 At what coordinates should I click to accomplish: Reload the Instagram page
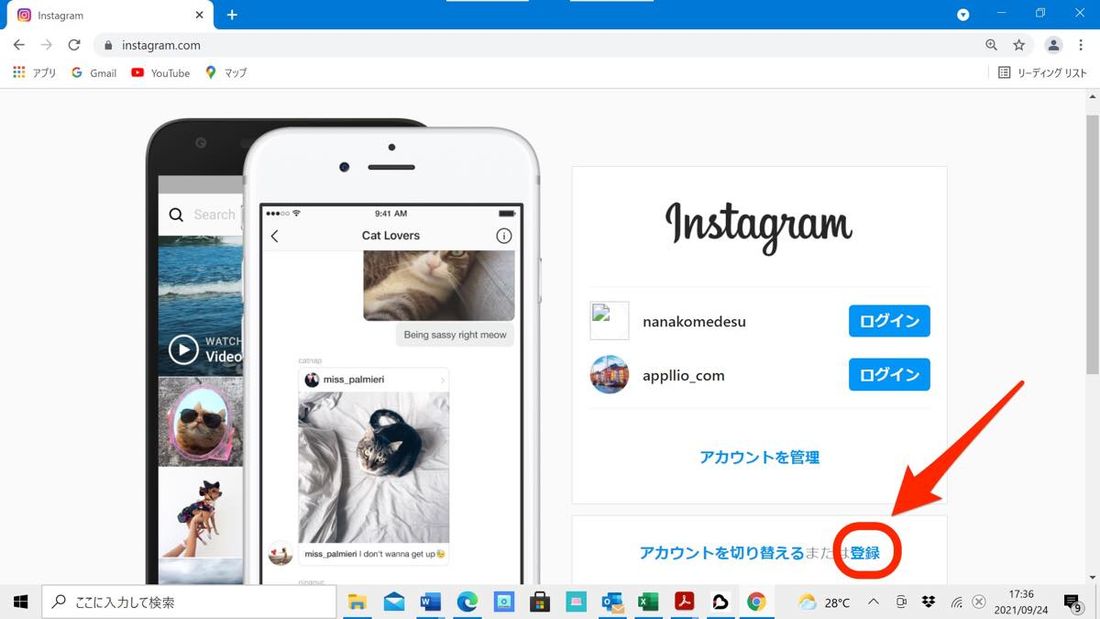[x=74, y=45]
